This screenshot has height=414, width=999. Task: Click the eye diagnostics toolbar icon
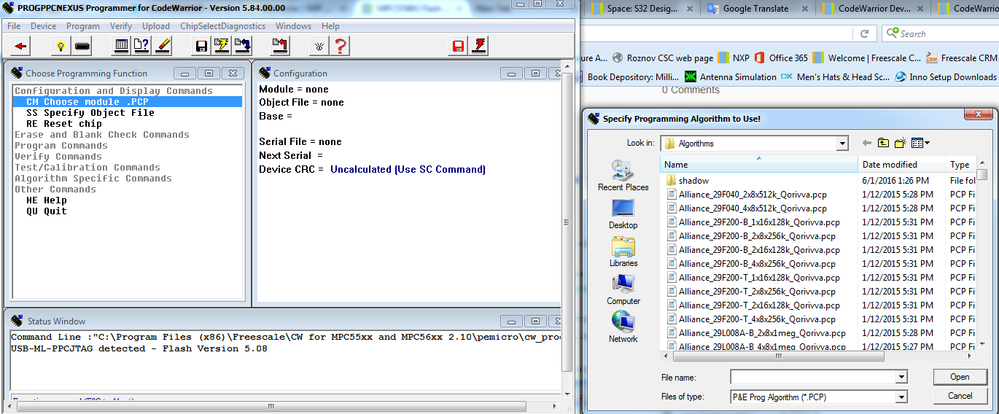(x=320, y=46)
